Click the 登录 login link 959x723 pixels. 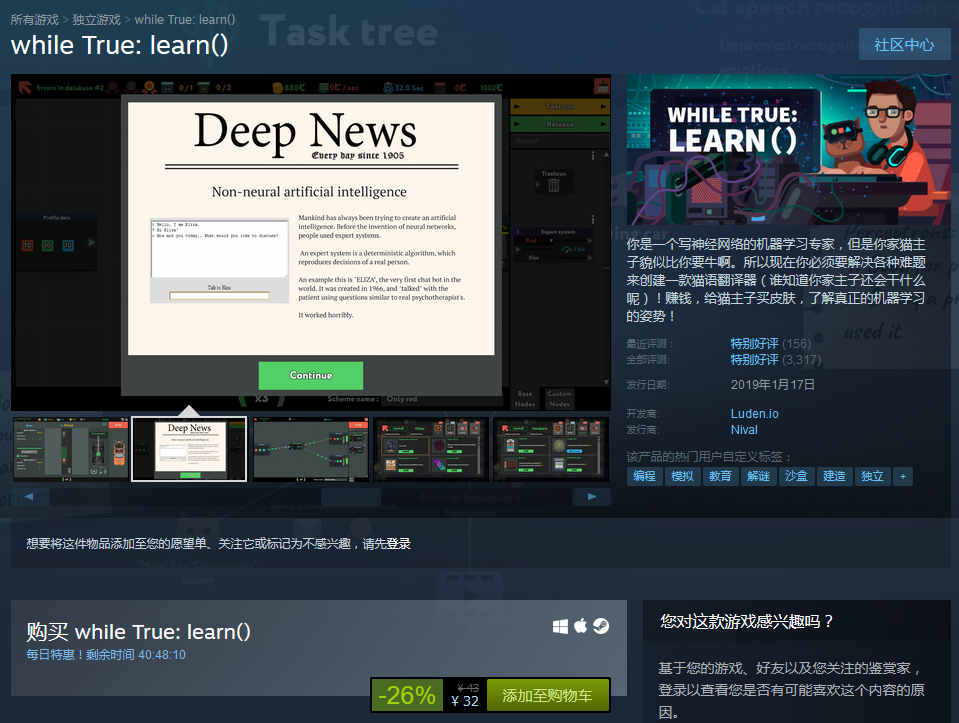point(398,544)
